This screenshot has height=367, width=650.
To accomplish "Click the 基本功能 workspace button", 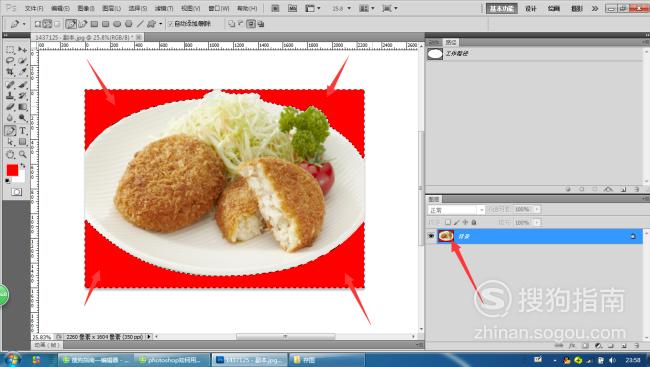I will (502, 8).
